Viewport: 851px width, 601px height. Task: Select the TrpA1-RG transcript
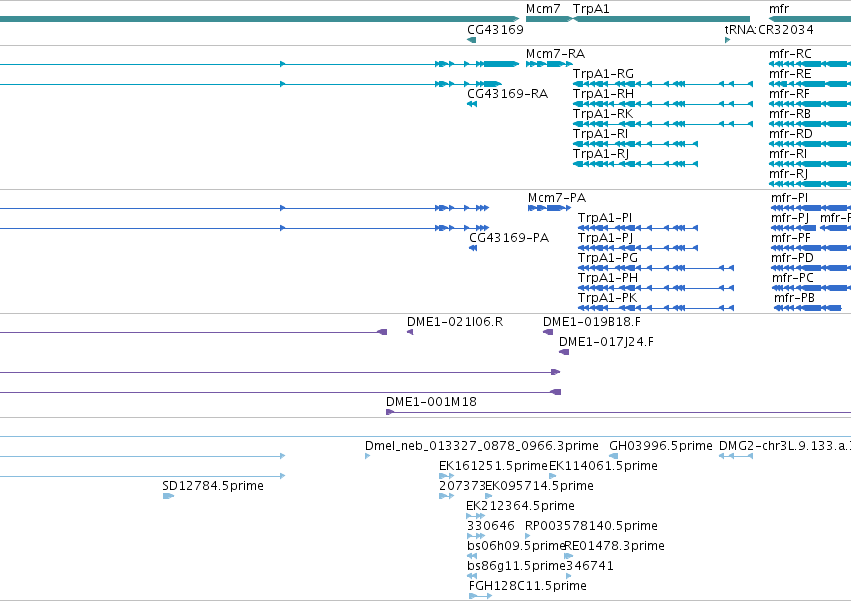click(x=663, y=84)
